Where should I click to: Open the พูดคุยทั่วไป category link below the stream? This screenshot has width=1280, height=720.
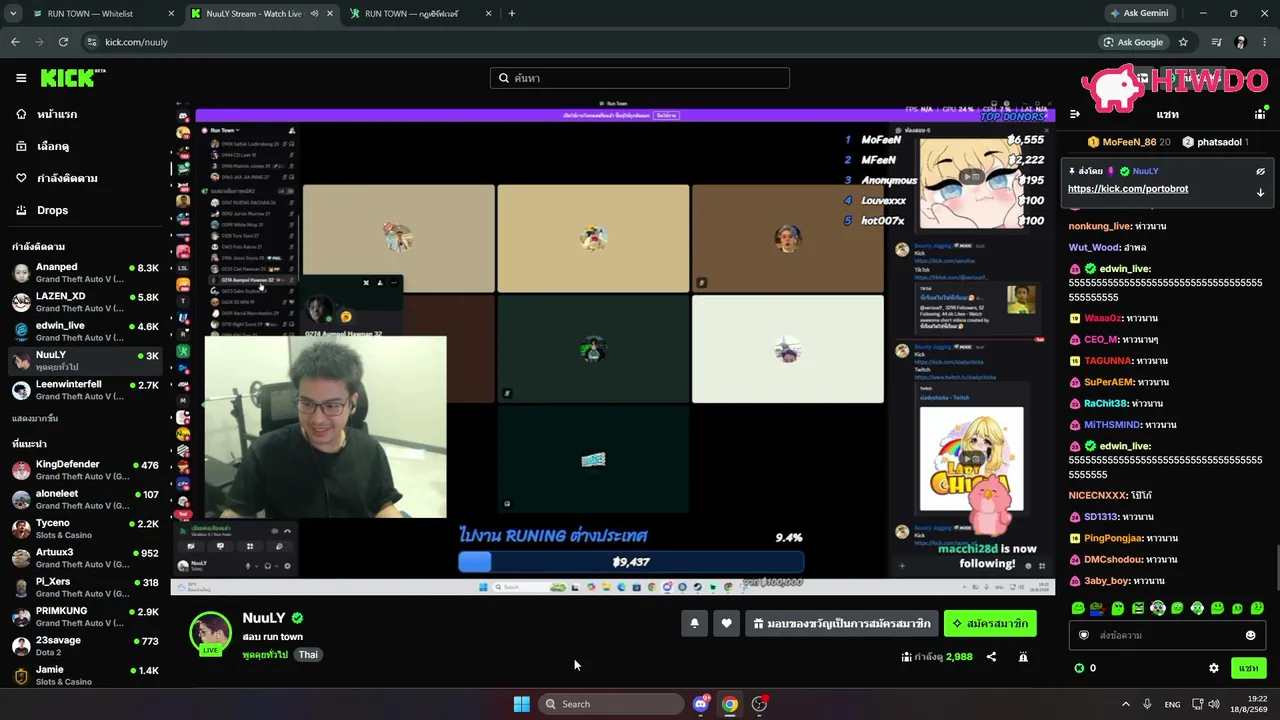click(x=265, y=655)
